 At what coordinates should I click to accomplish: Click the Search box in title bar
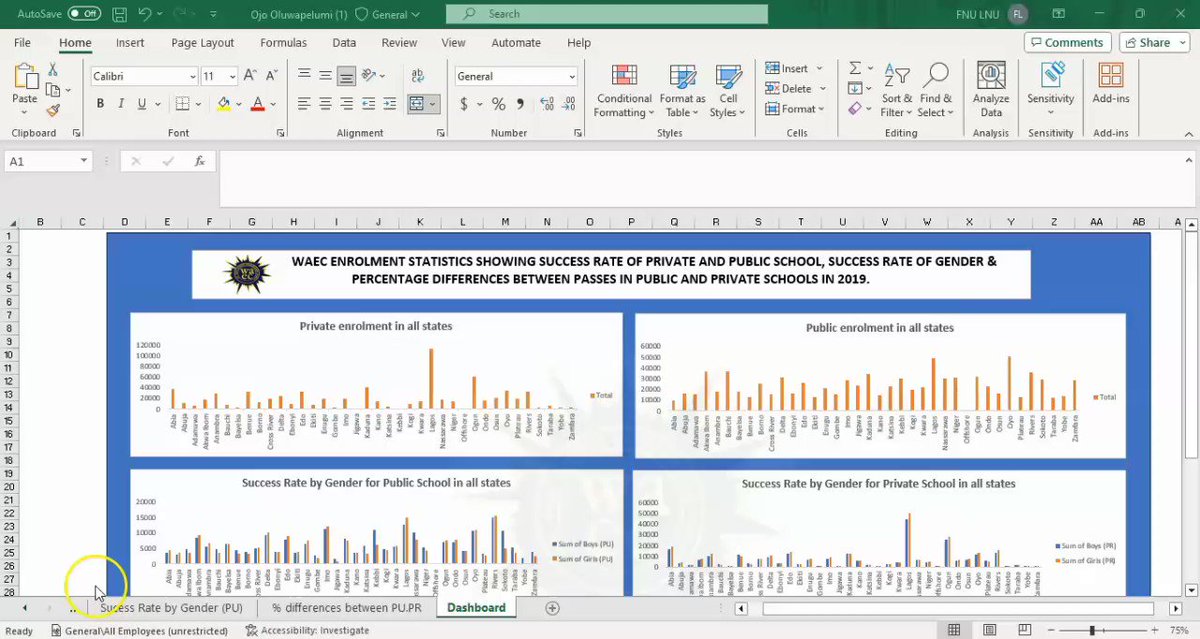607,14
